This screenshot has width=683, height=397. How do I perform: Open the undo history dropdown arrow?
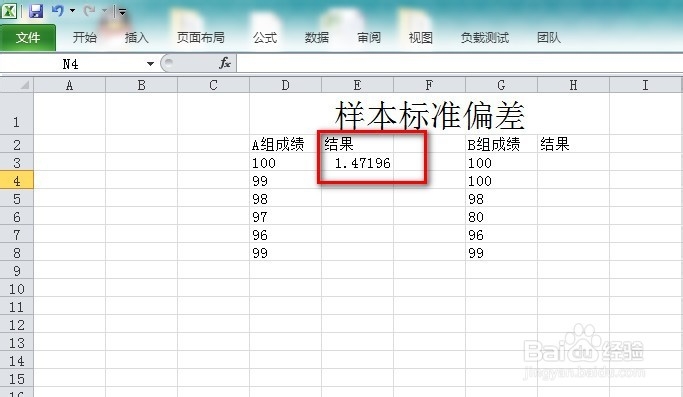point(72,11)
